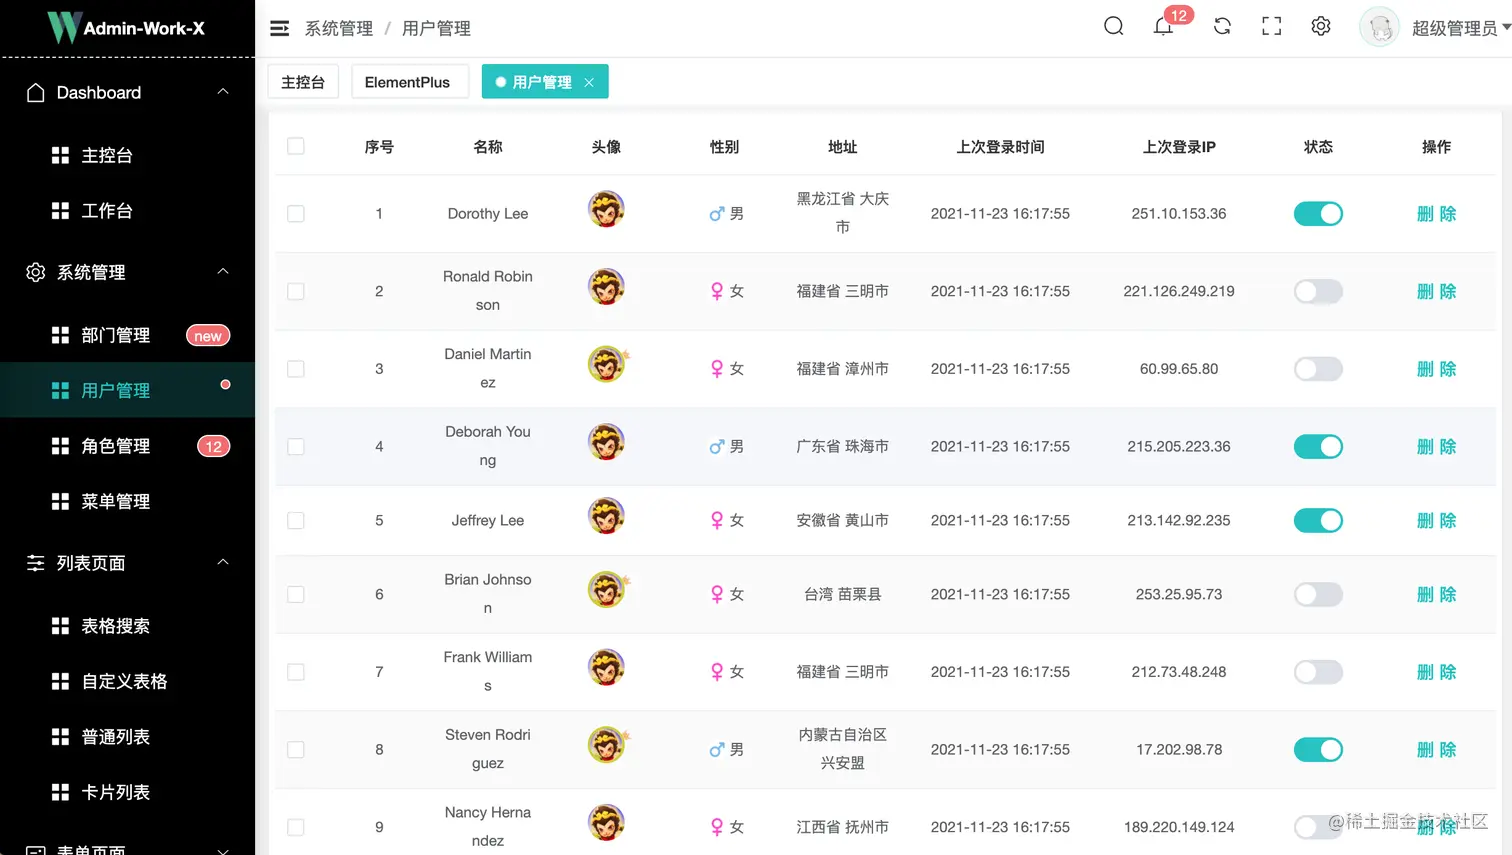Enter fullscreen via the expand icon
The image size is (1512, 855).
tap(1270, 26)
